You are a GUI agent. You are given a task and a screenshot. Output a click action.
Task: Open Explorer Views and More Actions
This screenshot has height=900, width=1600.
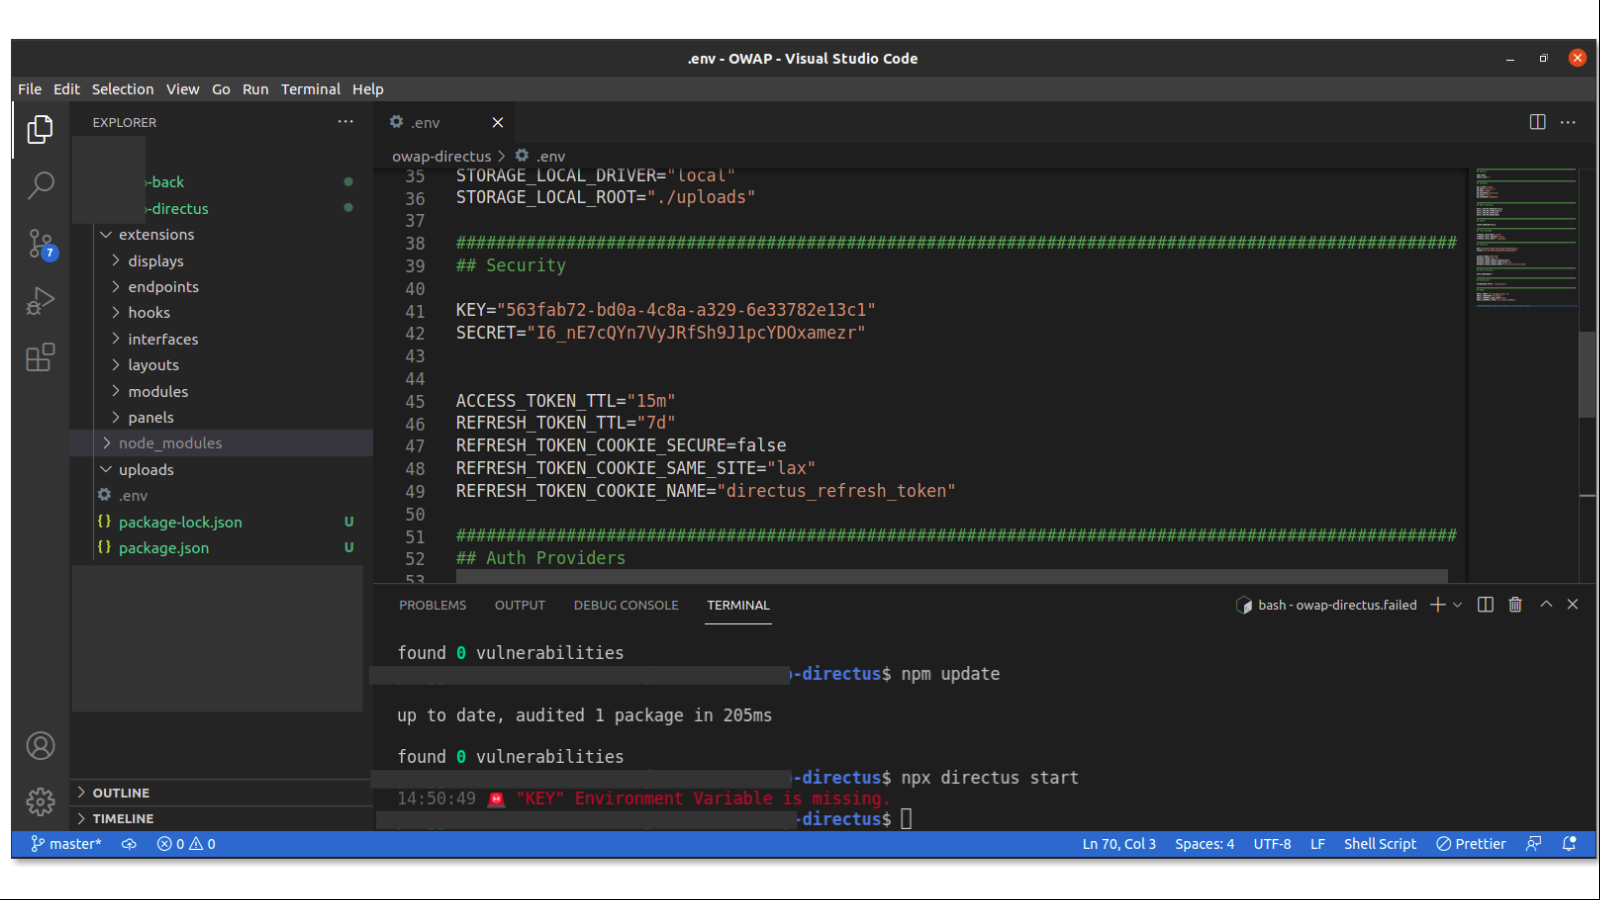346,122
